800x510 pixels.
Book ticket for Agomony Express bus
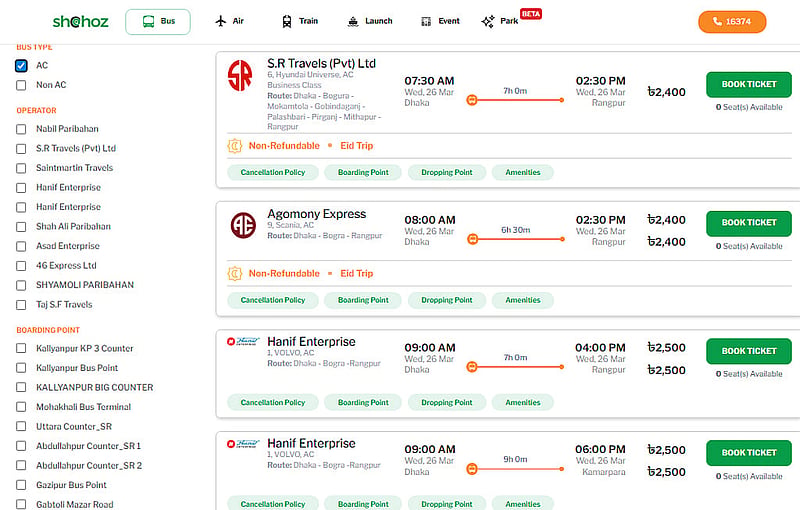coord(748,223)
